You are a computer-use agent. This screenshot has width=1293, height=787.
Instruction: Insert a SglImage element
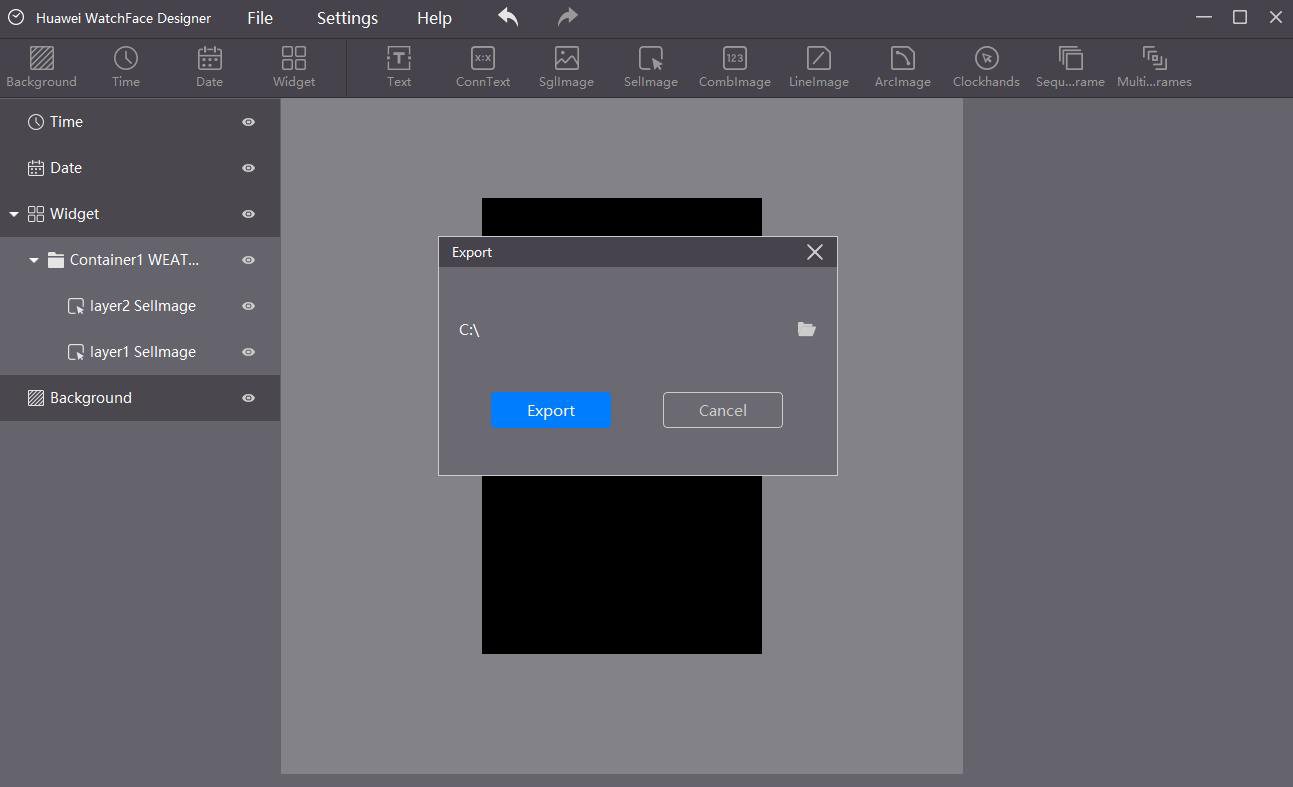point(566,67)
